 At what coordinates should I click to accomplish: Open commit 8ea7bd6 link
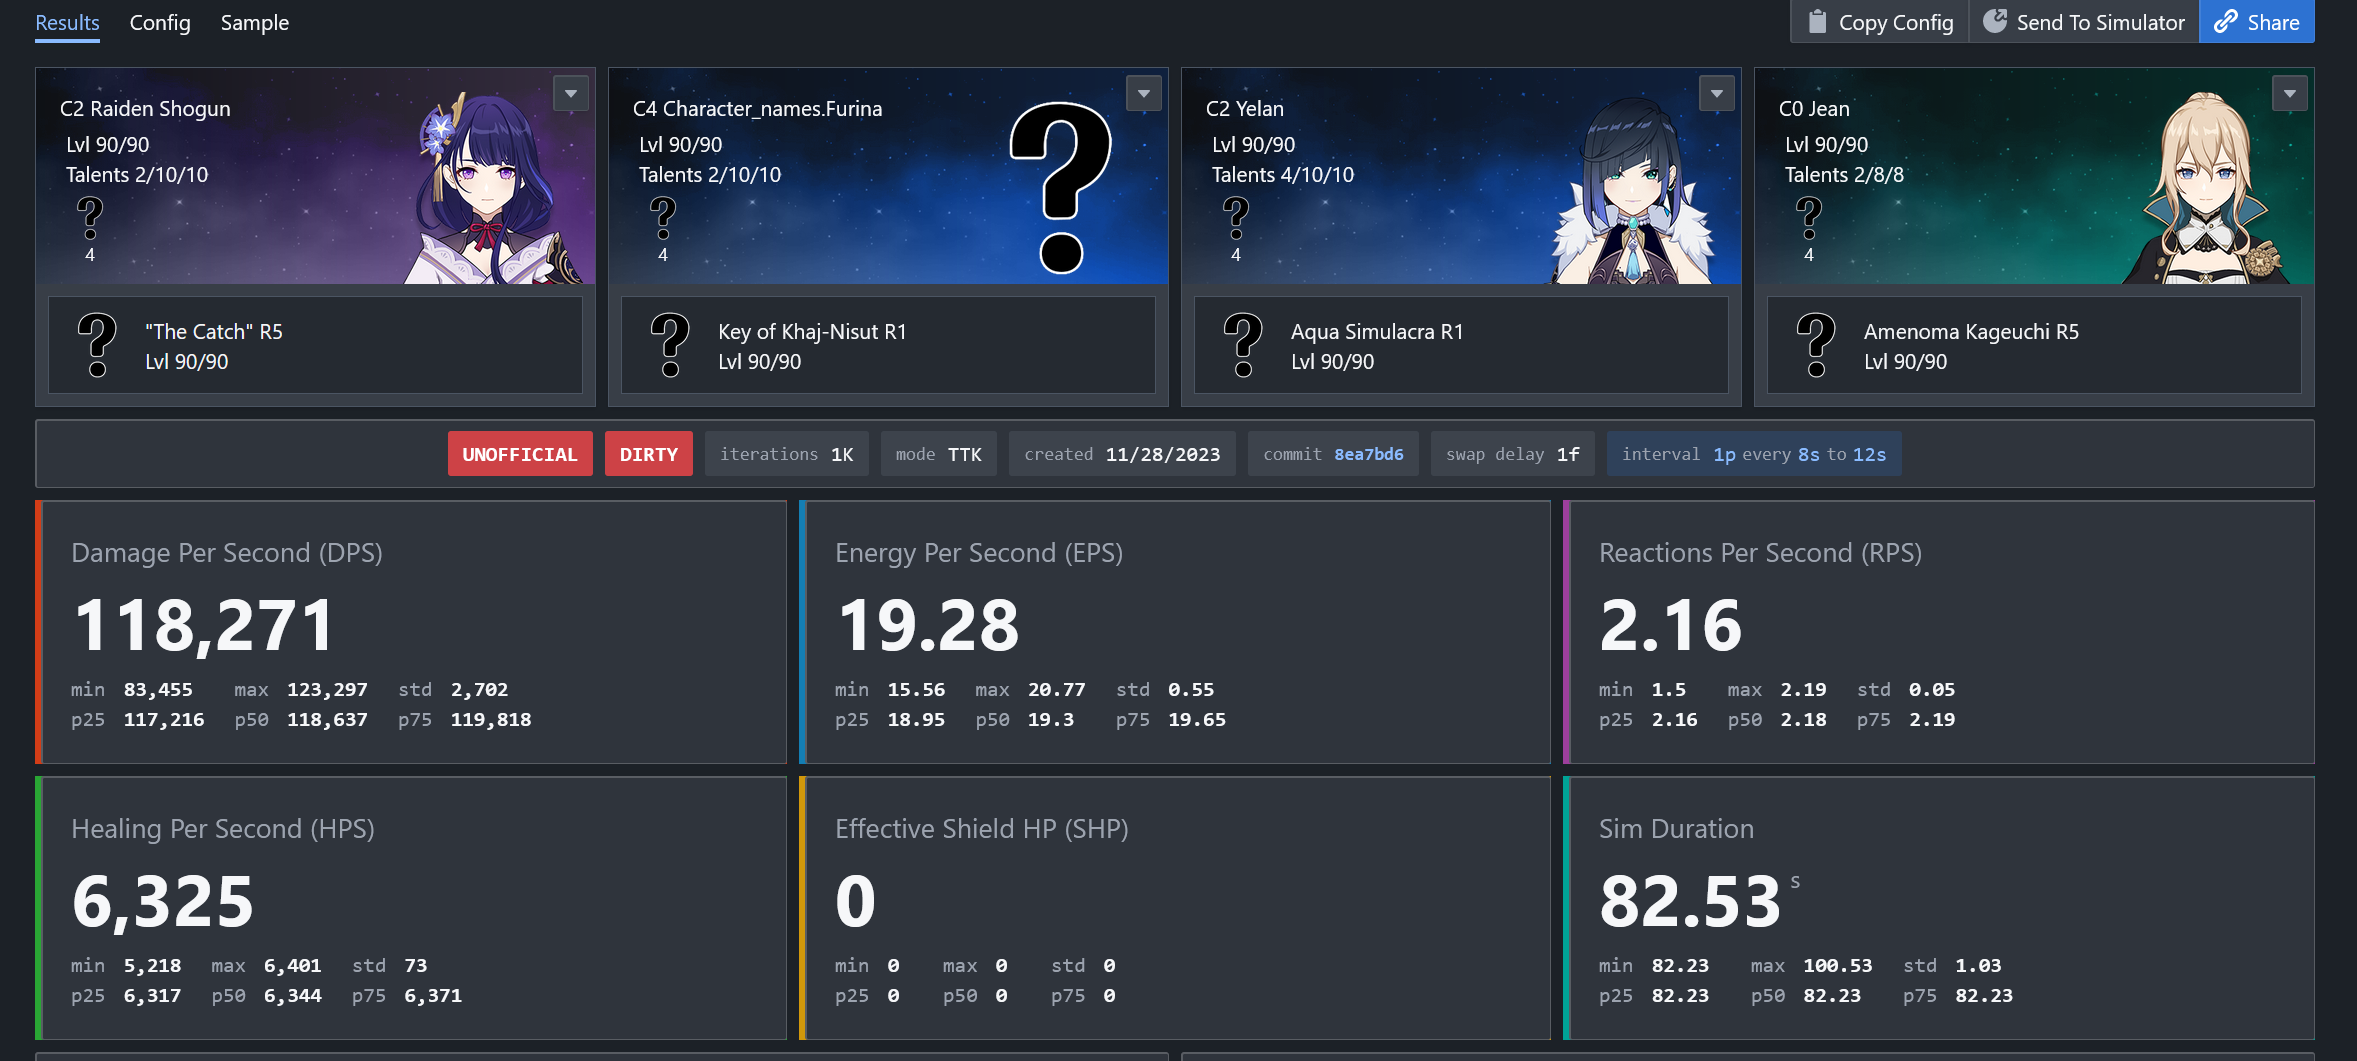[x=1369, y=454]
